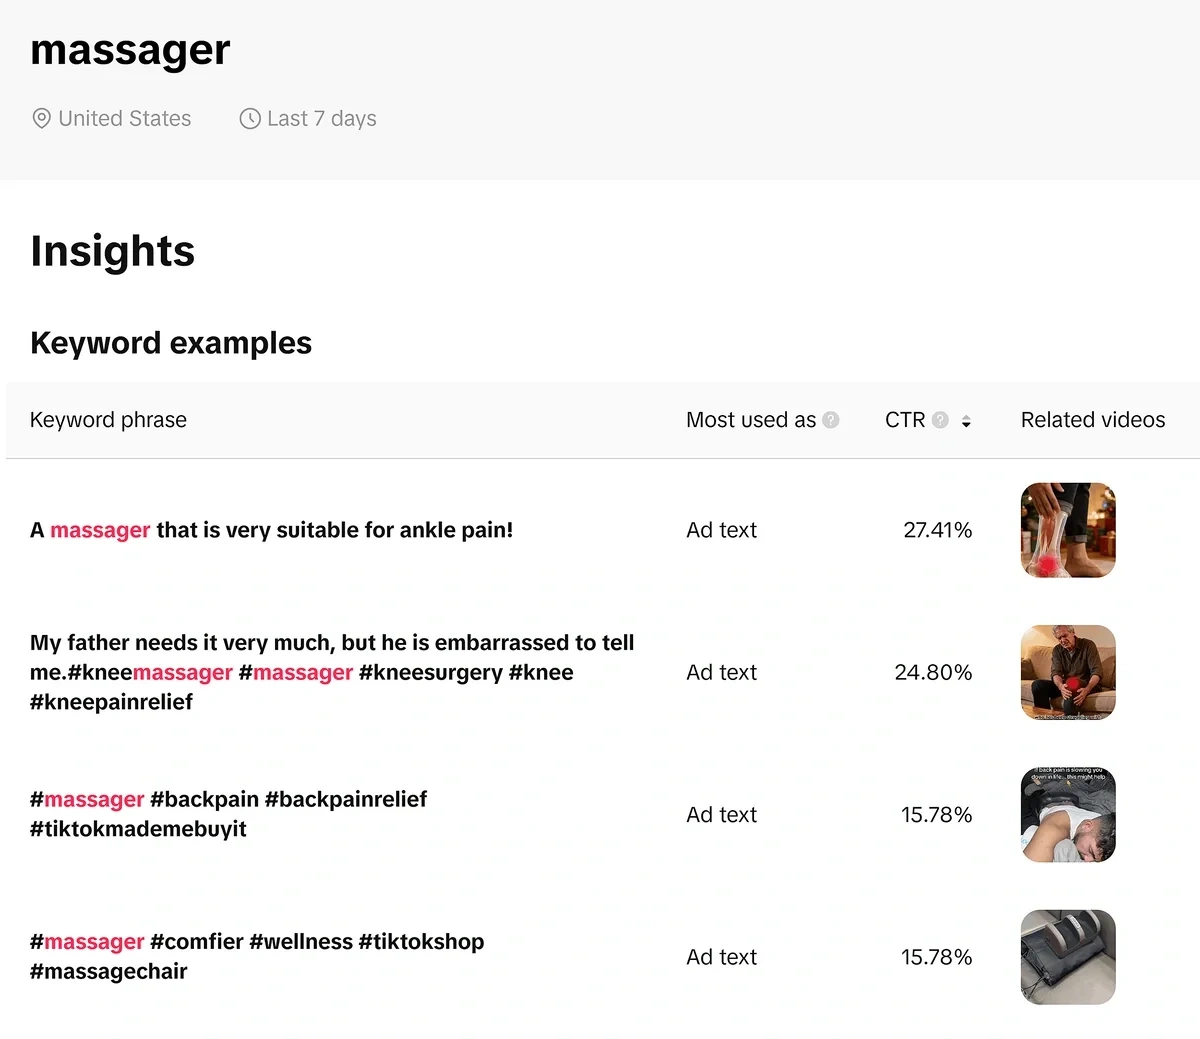This screenshot has width=1200, height=1039.
Task: Open the CTR help question mark tooltip
Action: click(941, 420)
